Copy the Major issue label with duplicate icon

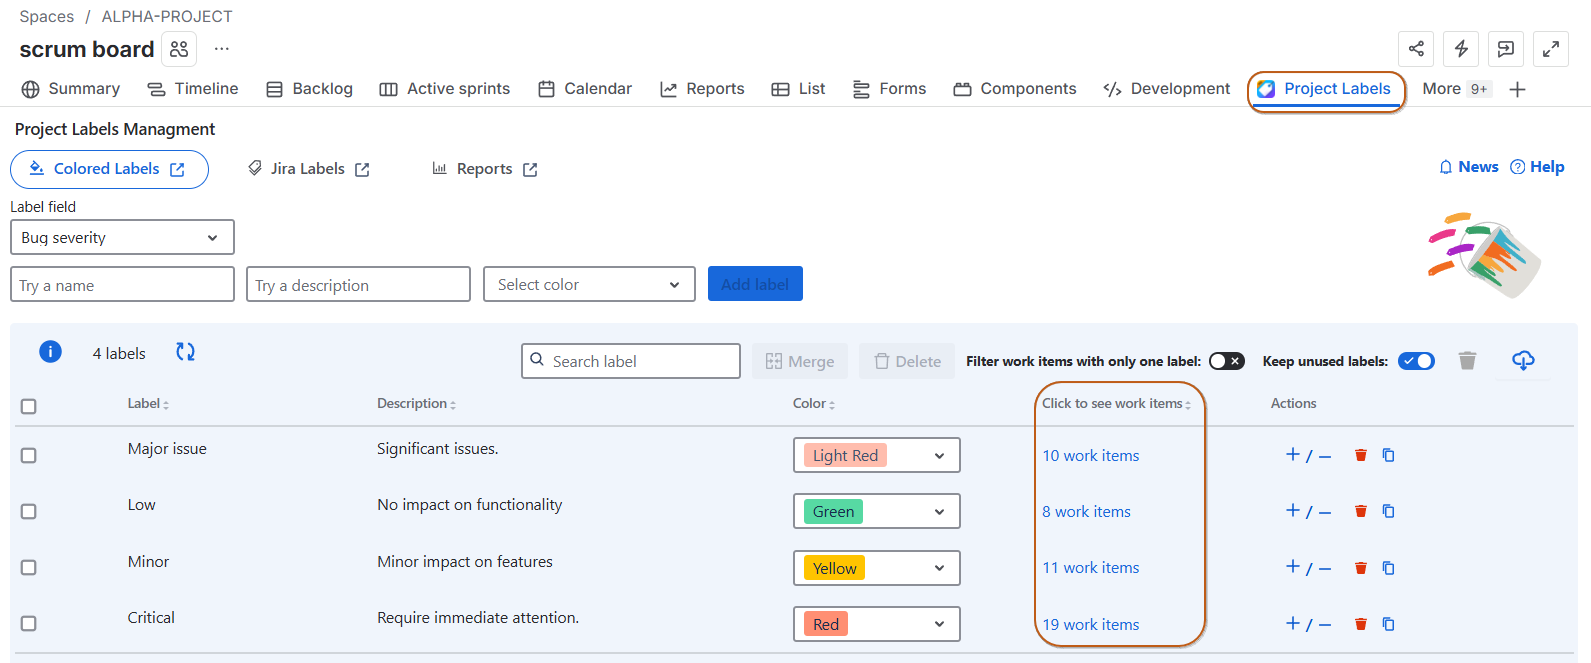click(x=1388, y=455)
